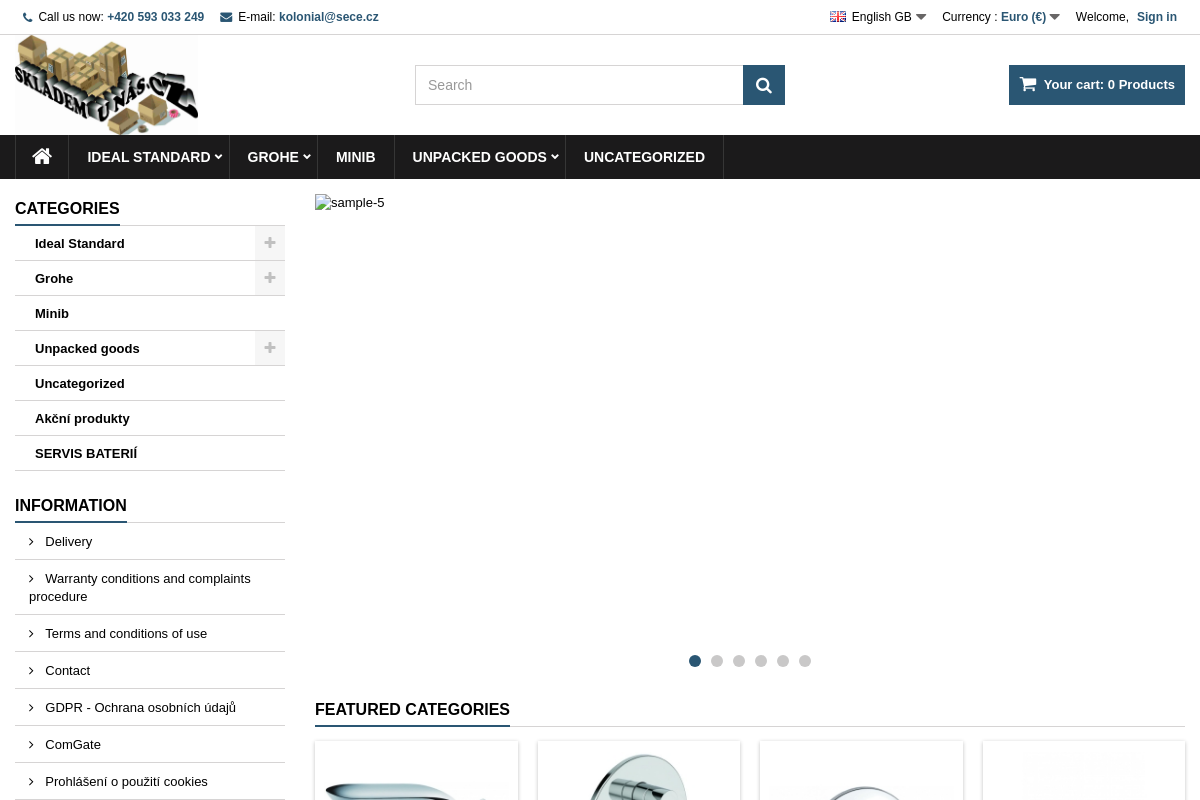Open SERVIS BATERIÍ sidebar category
Image resolution: width=1200 pixels, height=800 pixels.
86,453
